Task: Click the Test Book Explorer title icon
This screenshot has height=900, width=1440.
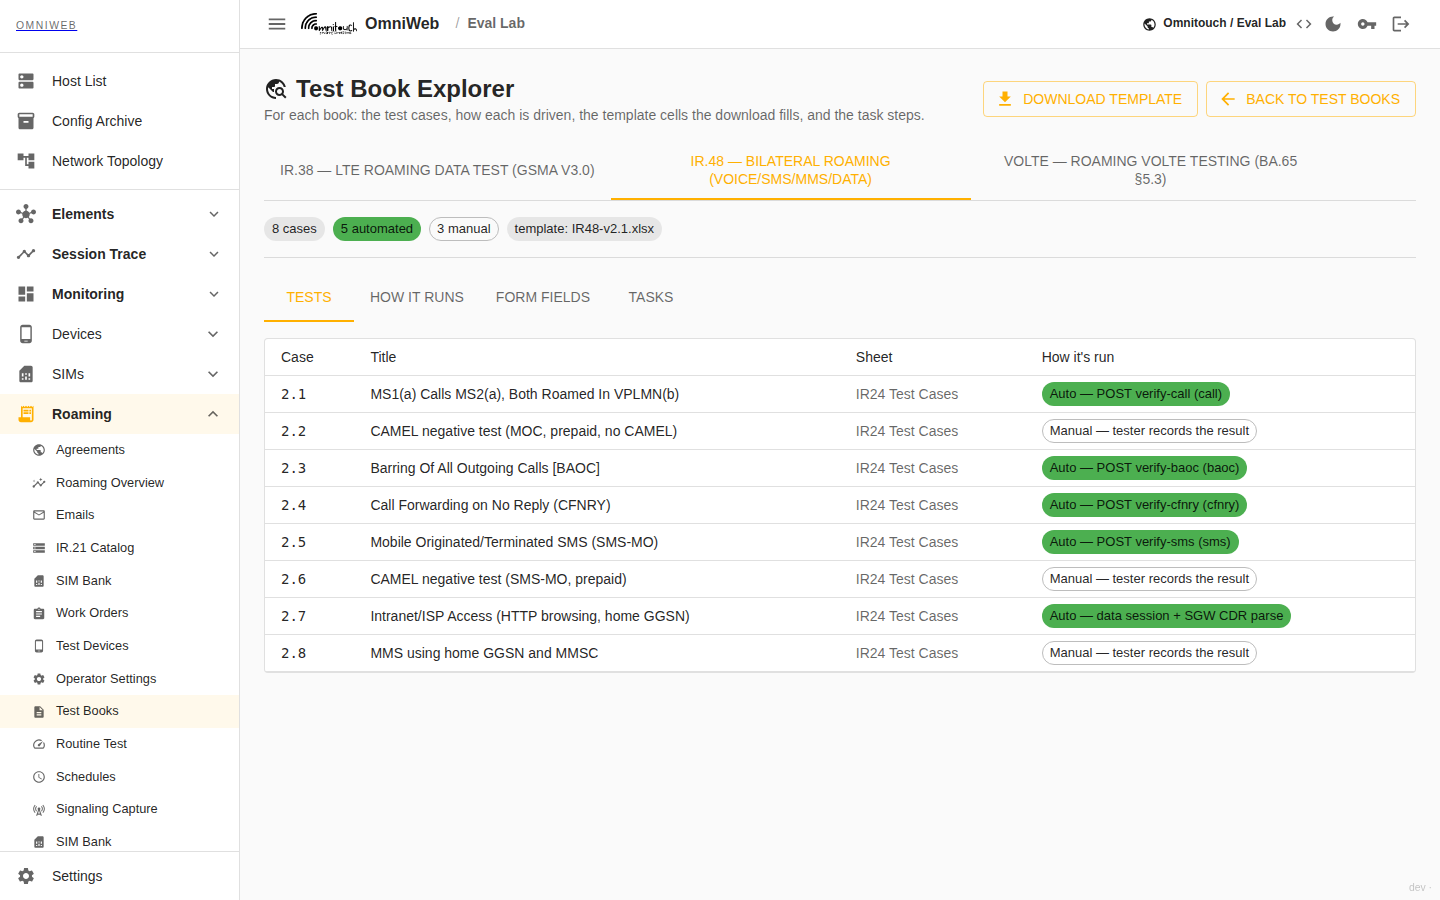Action: click(x=276, y=89)
